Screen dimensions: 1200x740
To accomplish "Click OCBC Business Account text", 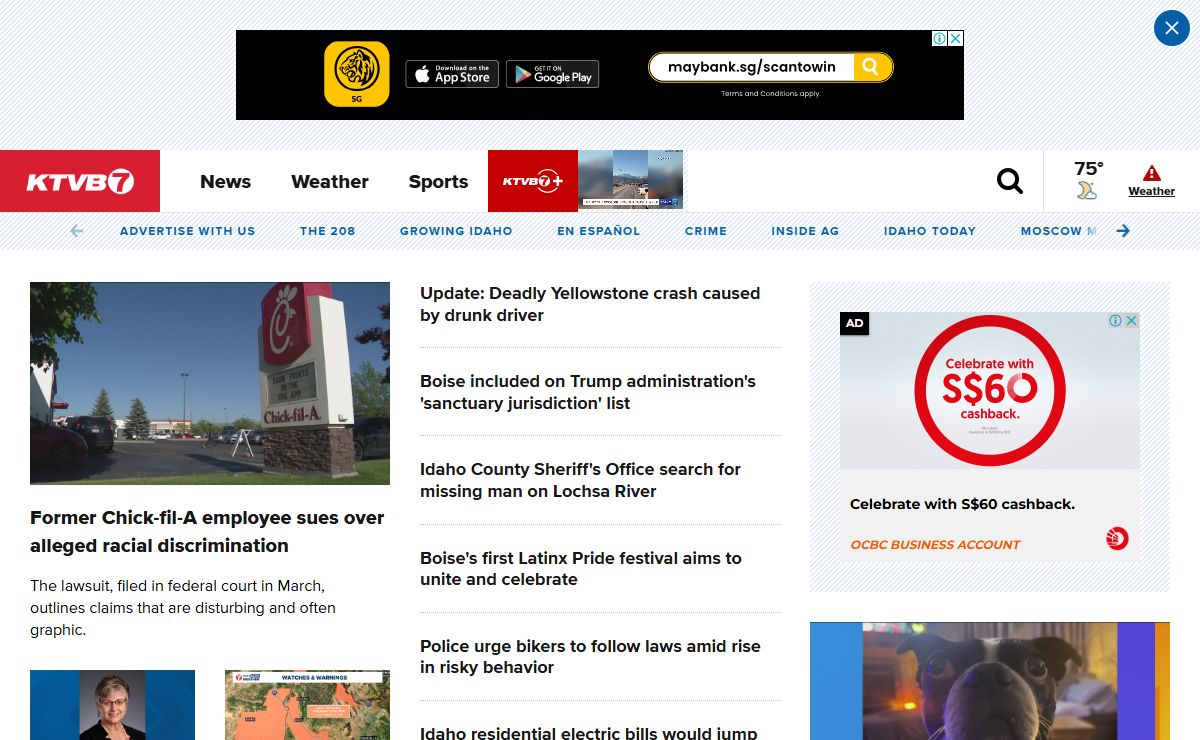I will pyautogui.click(x=935, y=545).
